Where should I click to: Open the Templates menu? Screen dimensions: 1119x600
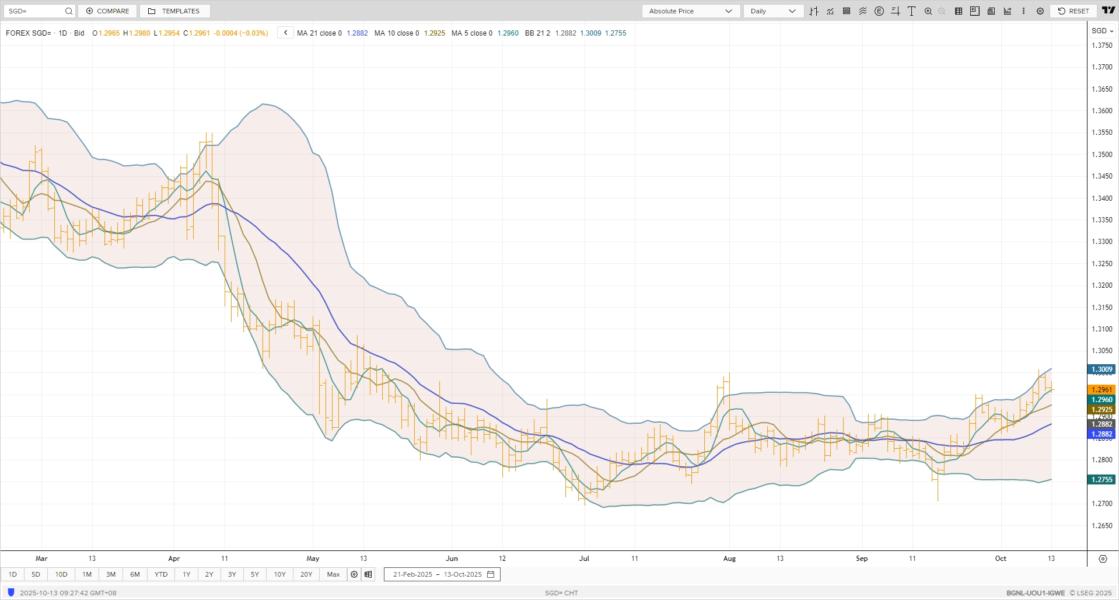pos(174,11)
